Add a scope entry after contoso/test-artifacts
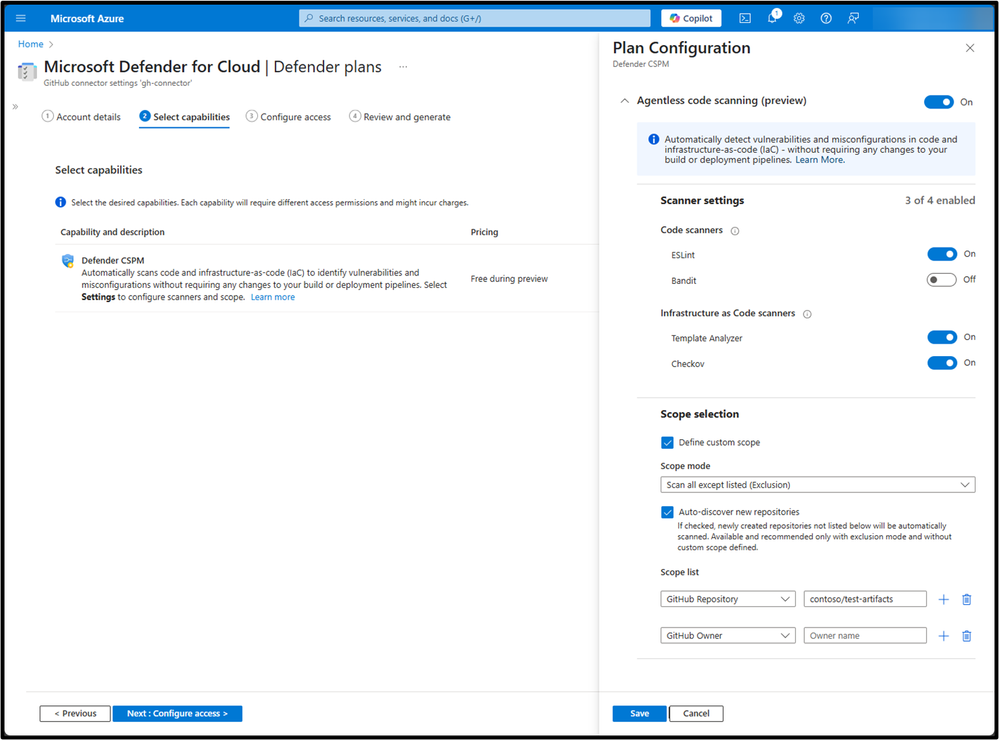Screen dimensions: 999x740 pos(944,599)
